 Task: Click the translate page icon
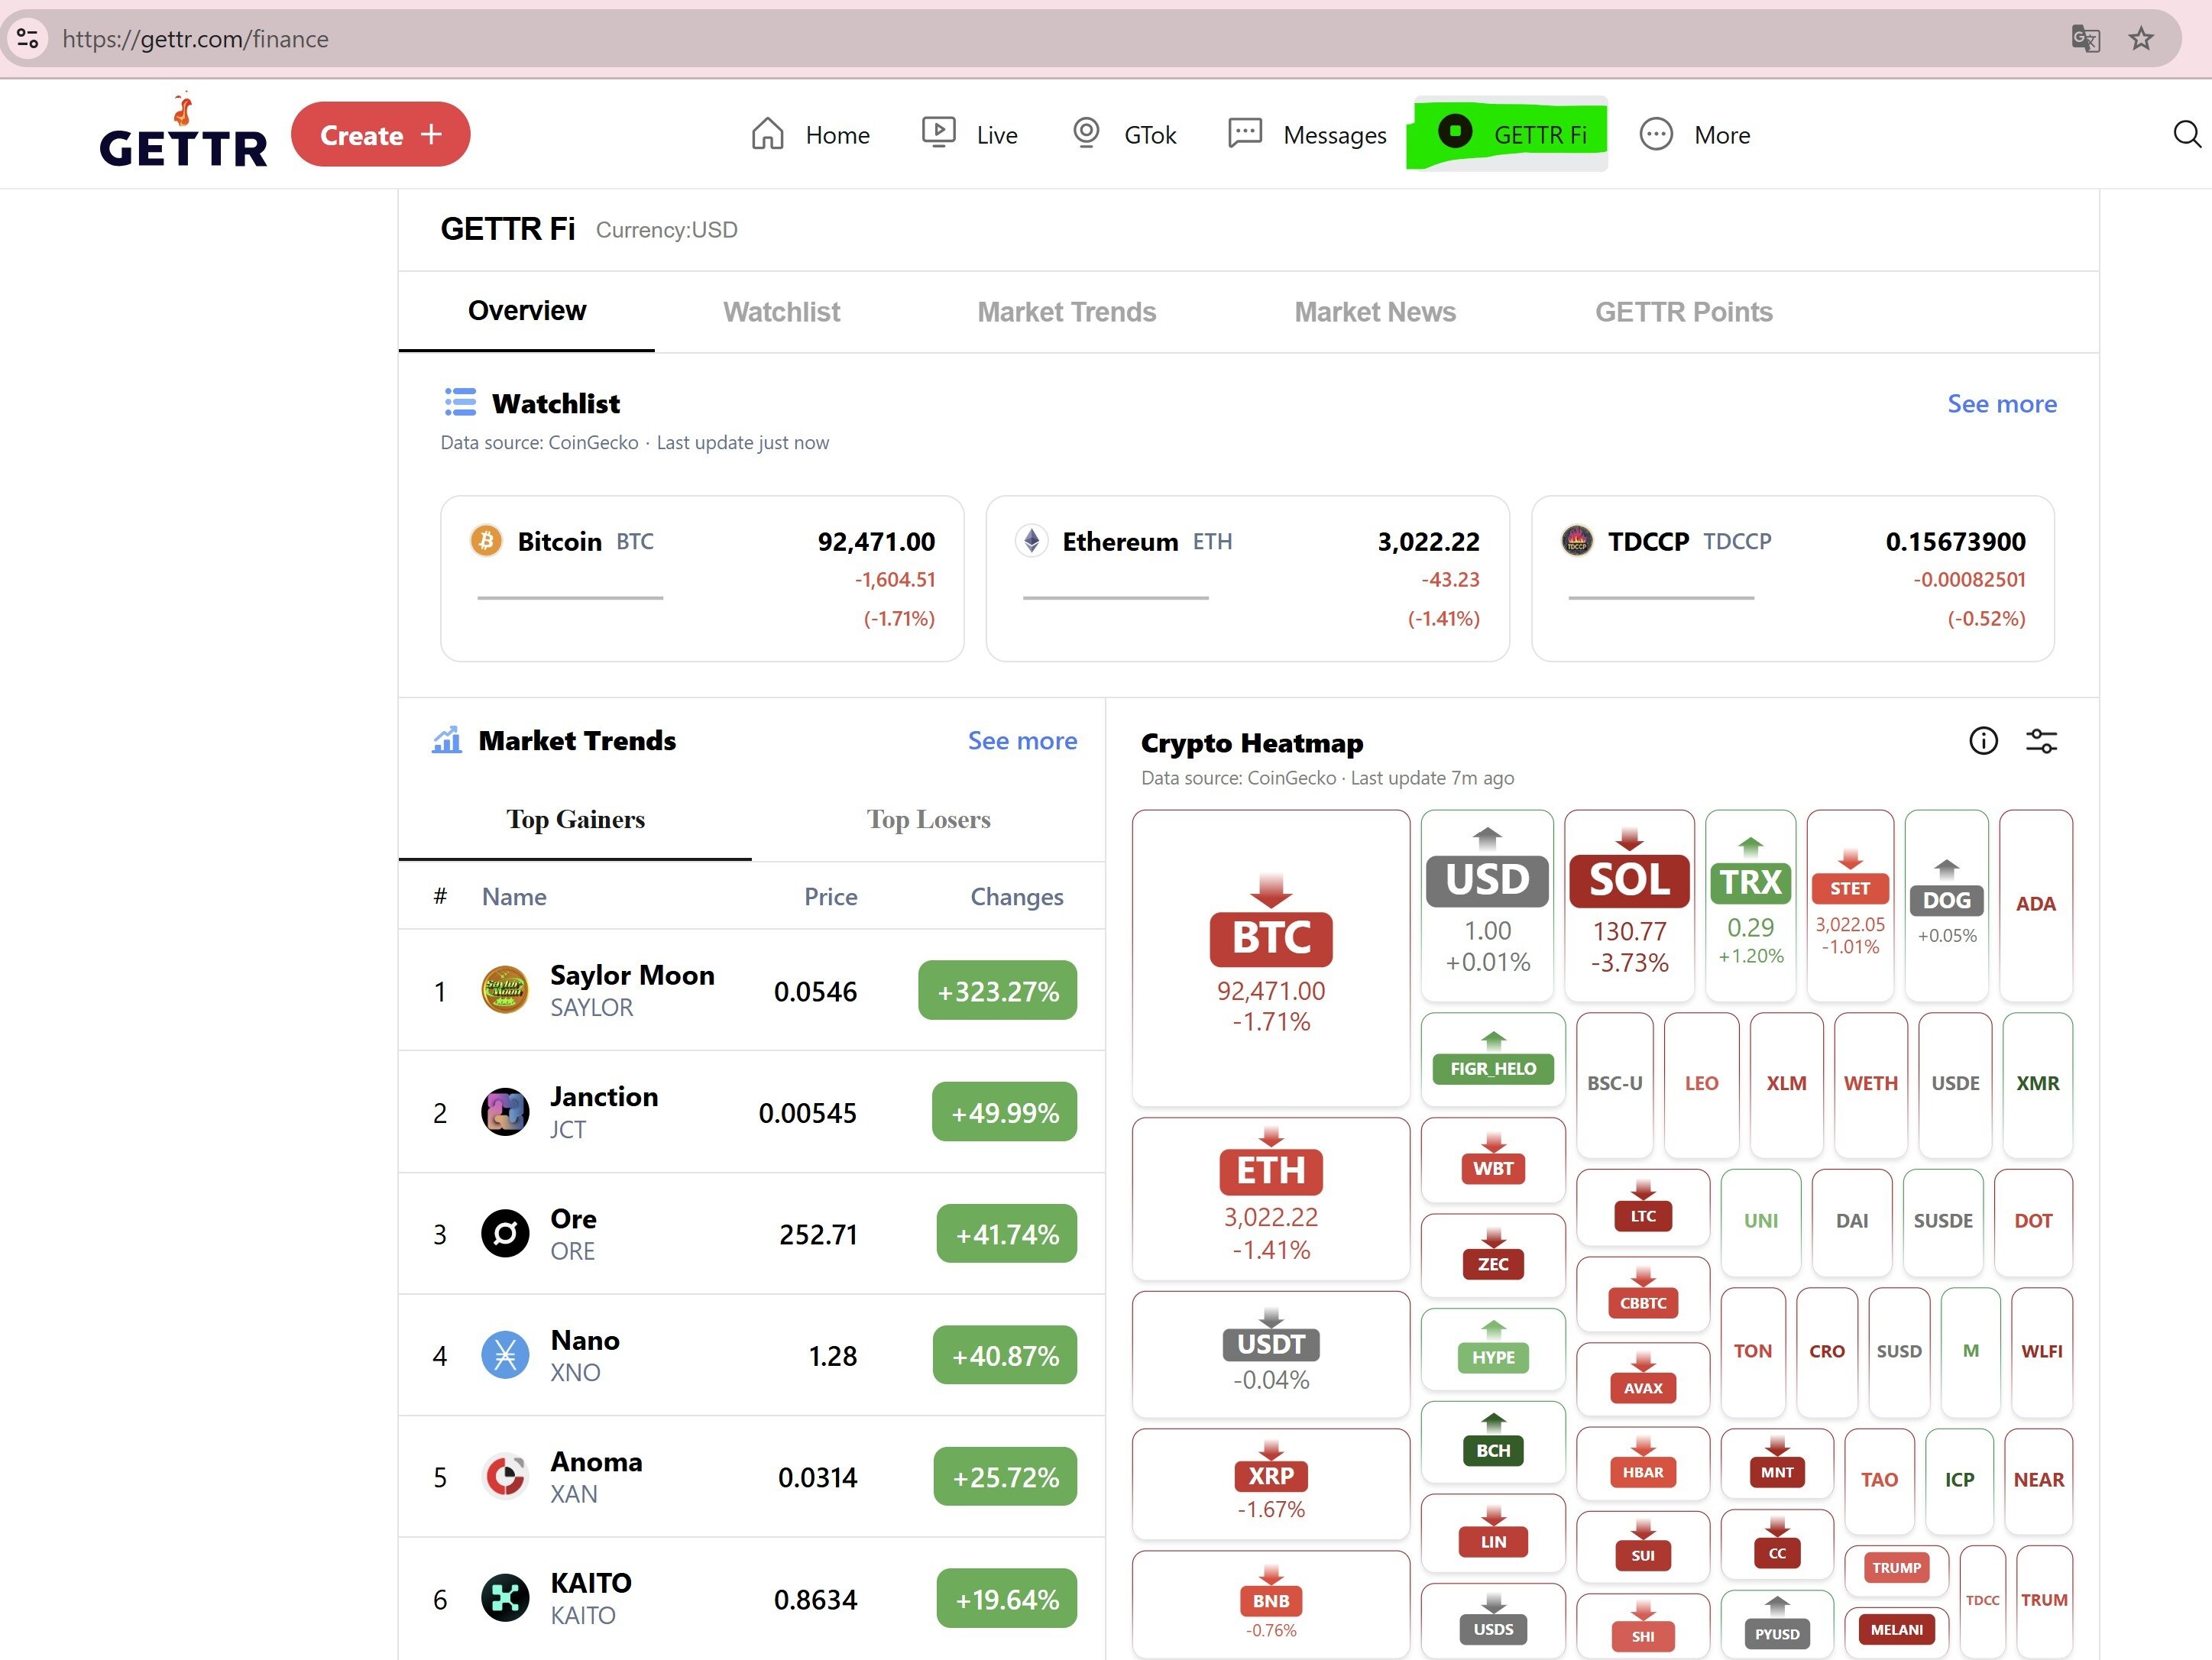[2085, 39]
